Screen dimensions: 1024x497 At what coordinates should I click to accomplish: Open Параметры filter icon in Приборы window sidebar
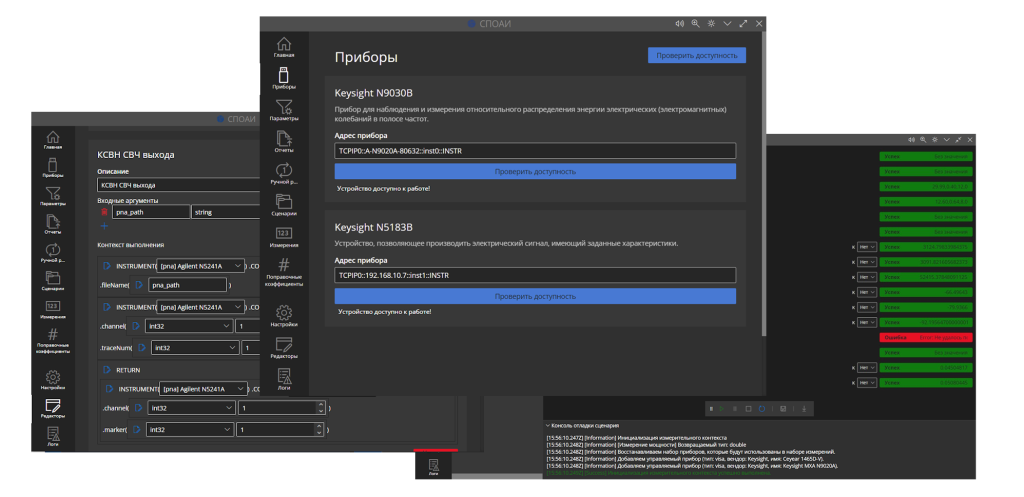pyautogui.click(x=284, y=110)
